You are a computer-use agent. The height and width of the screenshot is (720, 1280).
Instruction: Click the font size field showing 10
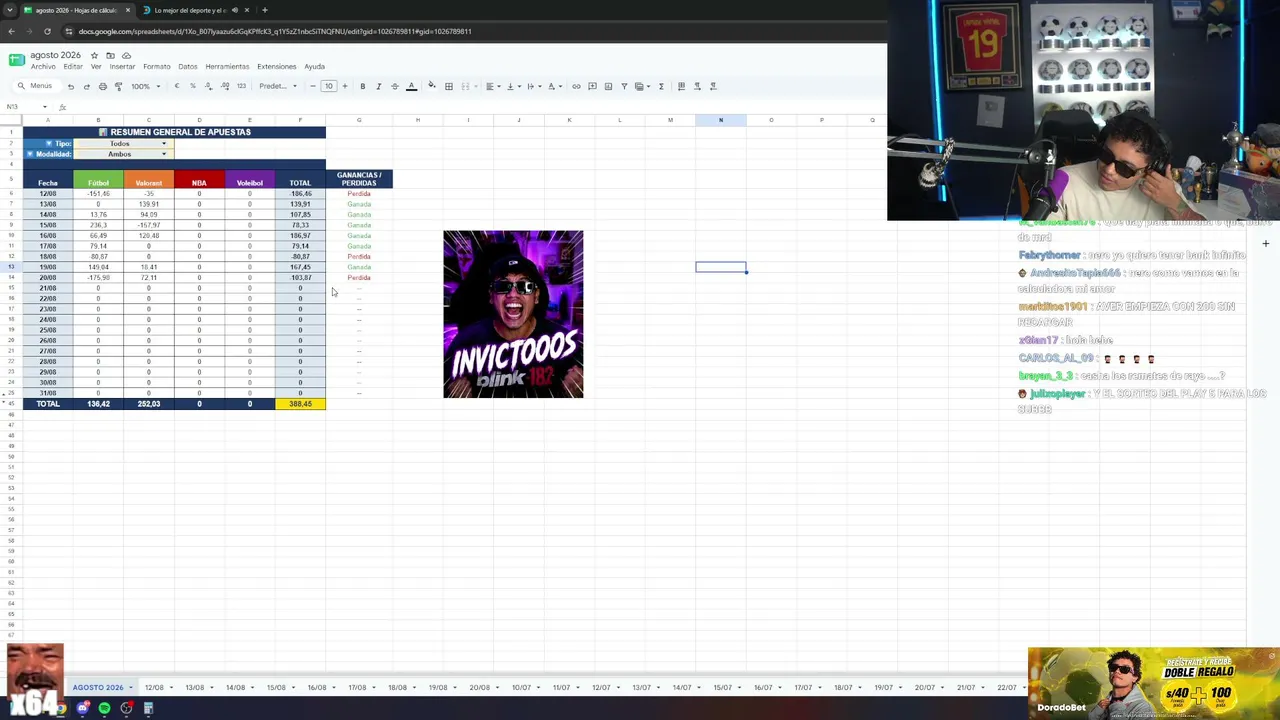coord(328,86)
